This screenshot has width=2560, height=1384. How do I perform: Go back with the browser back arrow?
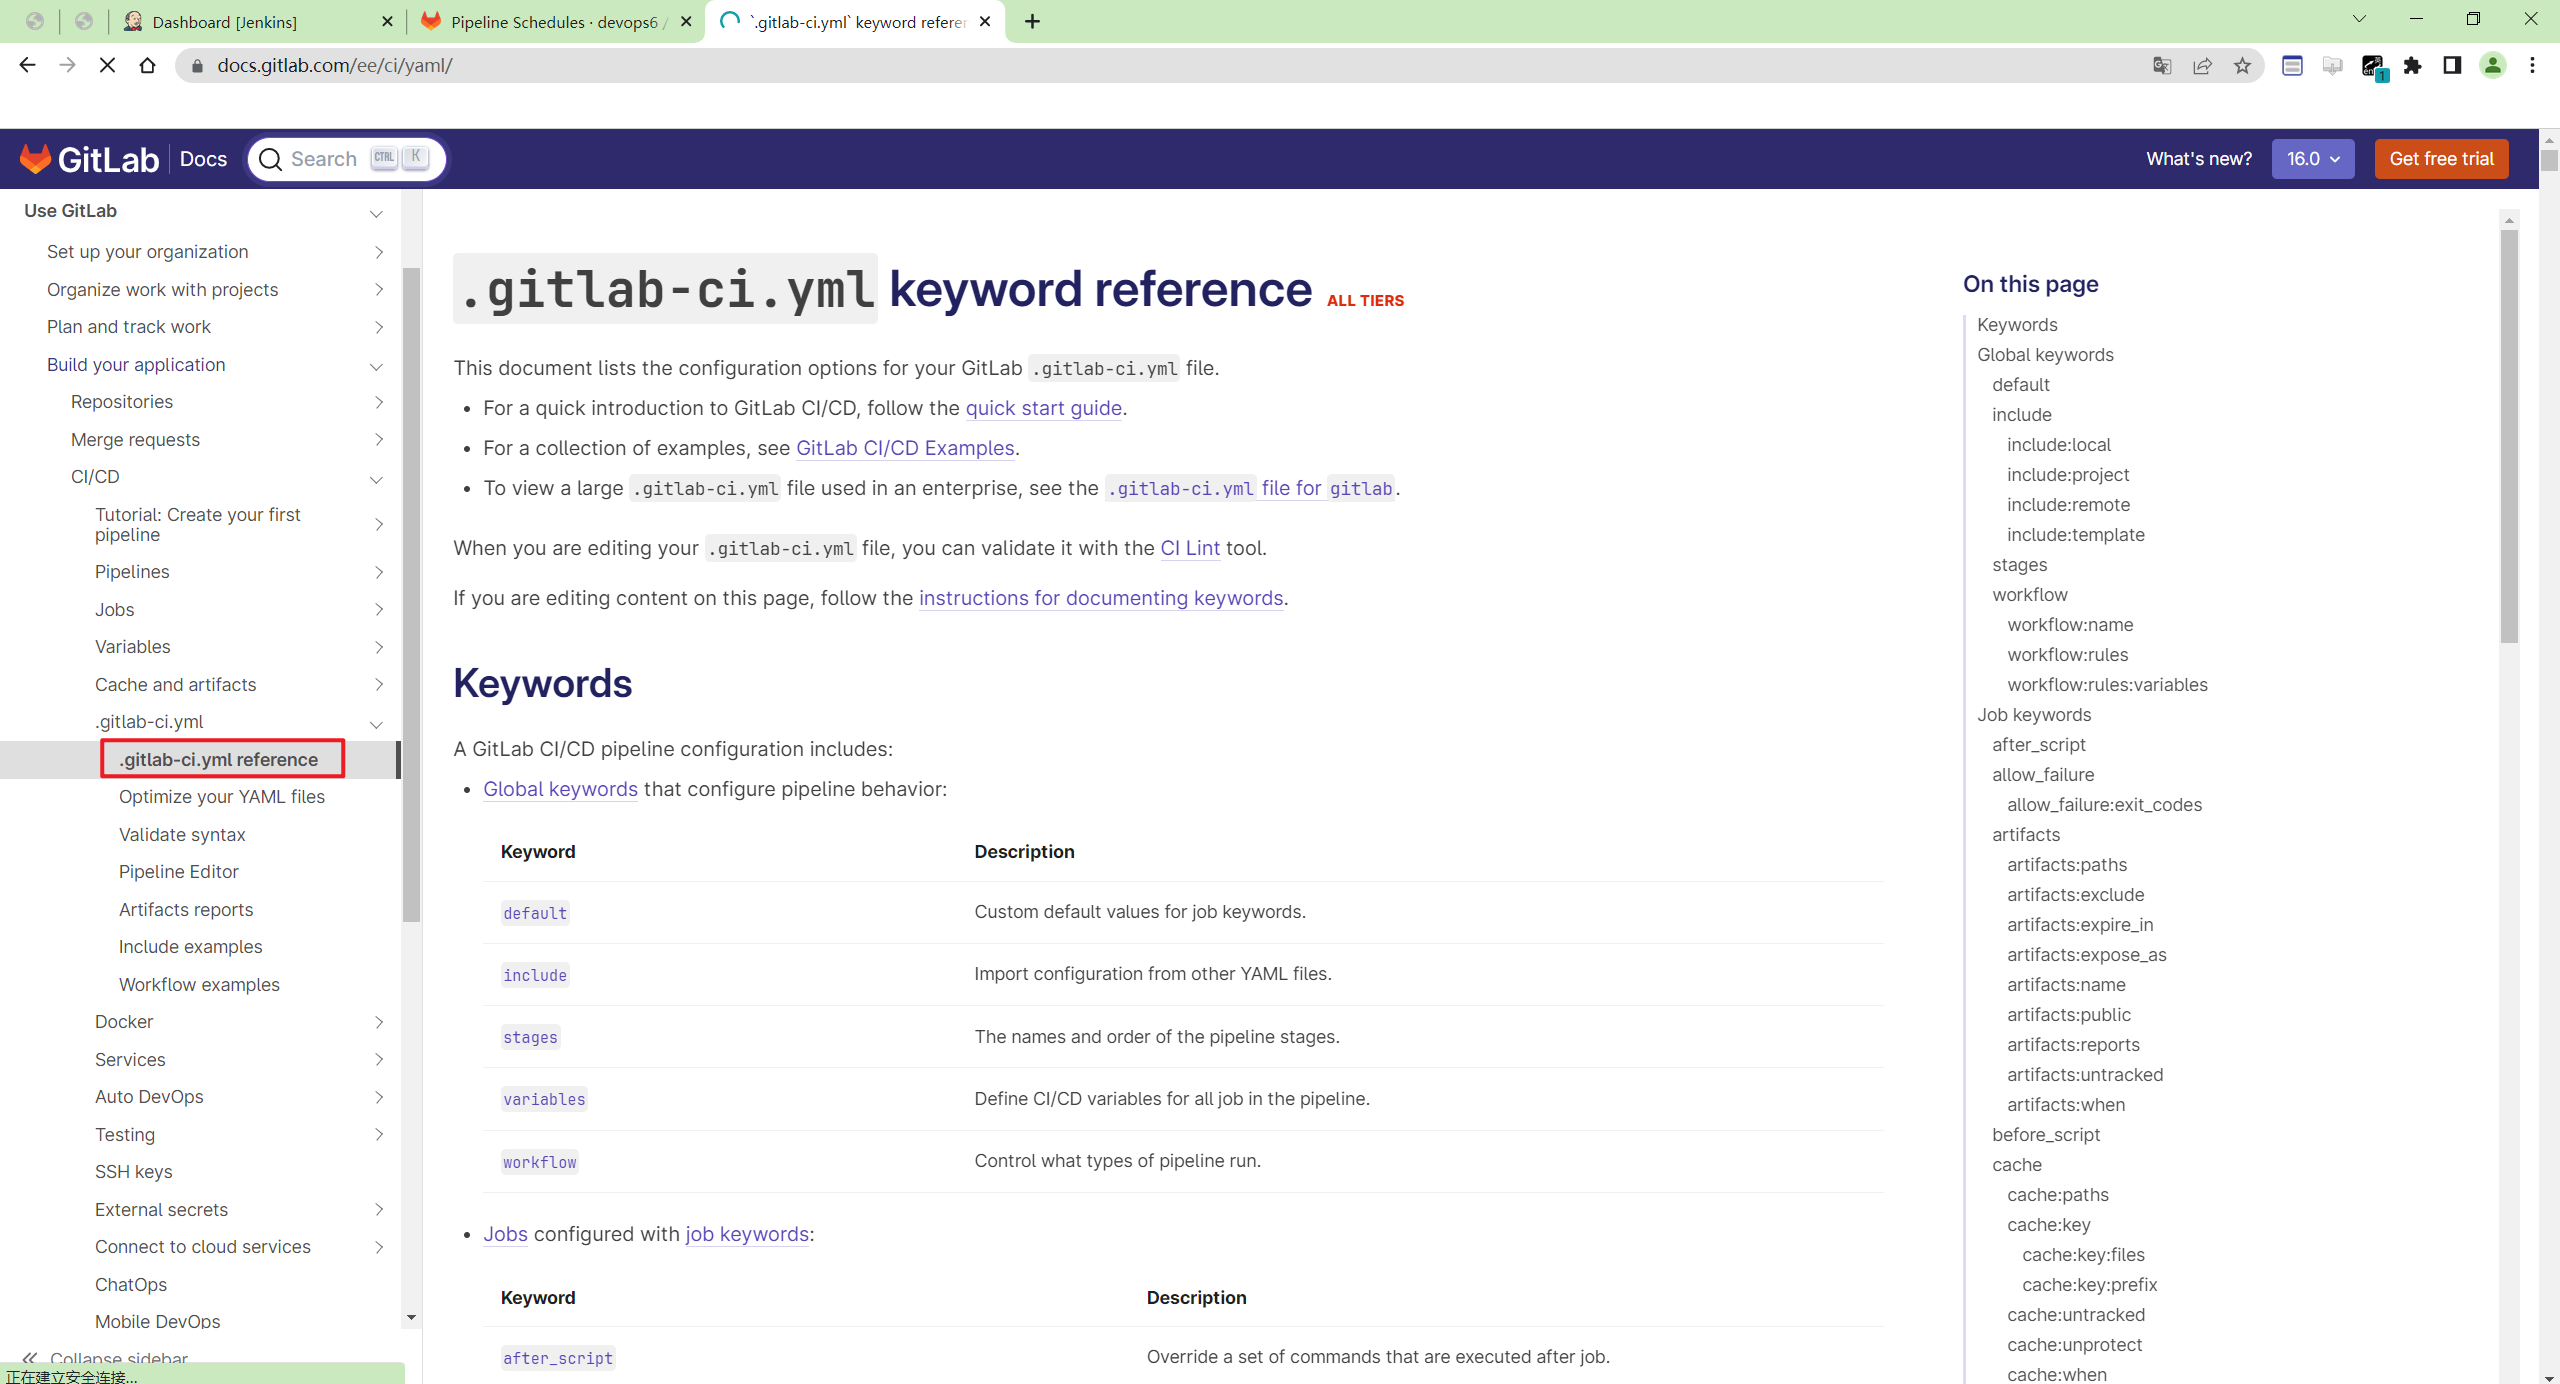click(x=27, y=65)
